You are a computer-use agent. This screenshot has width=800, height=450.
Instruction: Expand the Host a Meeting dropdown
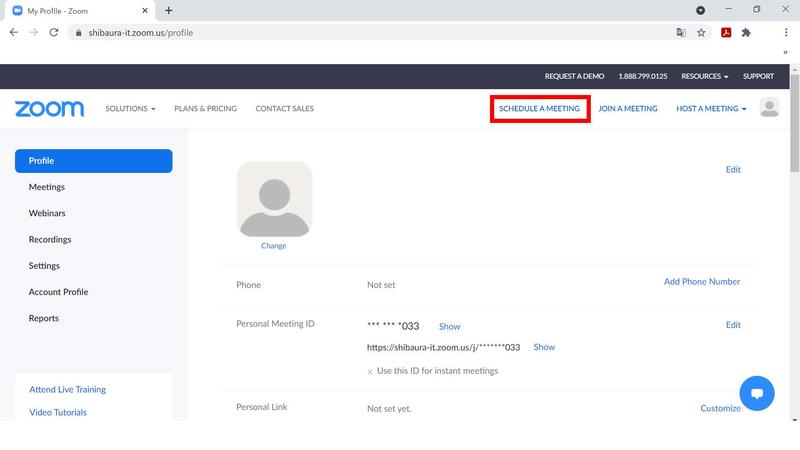pyautogui.click(x=711, y=109)
